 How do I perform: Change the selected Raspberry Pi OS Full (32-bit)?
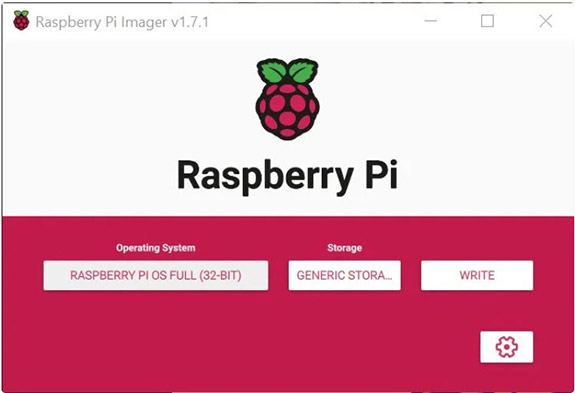point(155,275)
